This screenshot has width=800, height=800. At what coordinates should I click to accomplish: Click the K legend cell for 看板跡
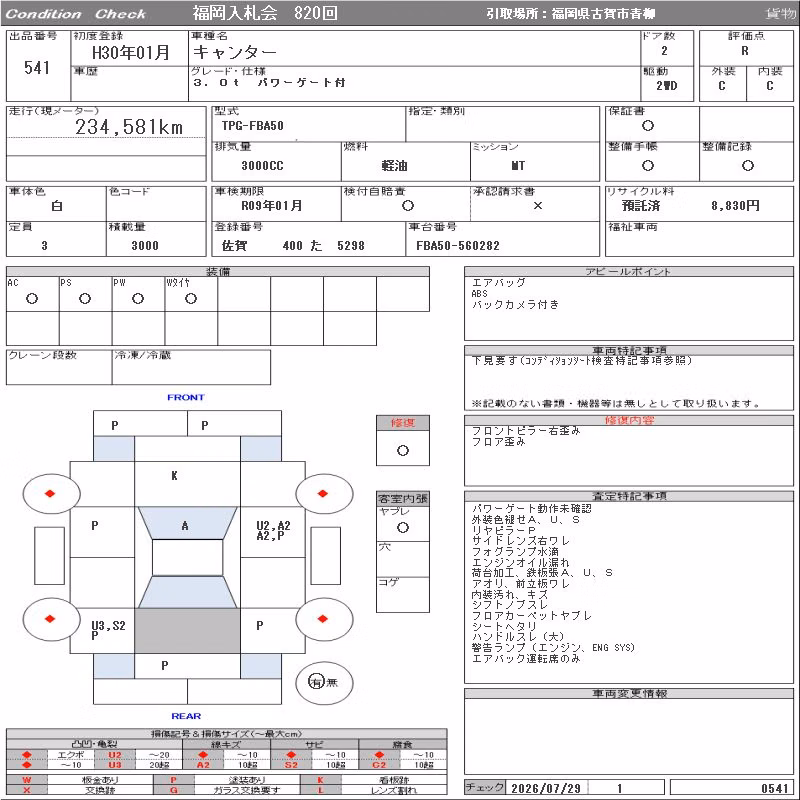pos(320,780)
